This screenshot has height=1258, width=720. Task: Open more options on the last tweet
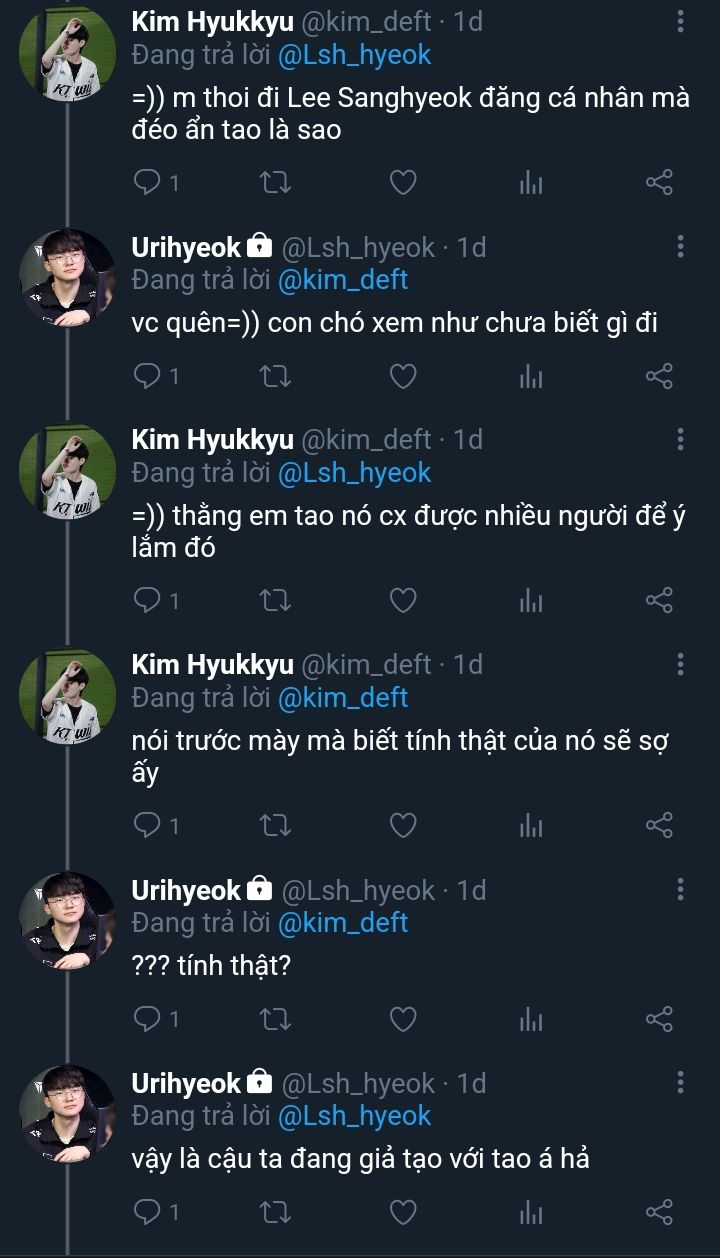click(681, 1083)
